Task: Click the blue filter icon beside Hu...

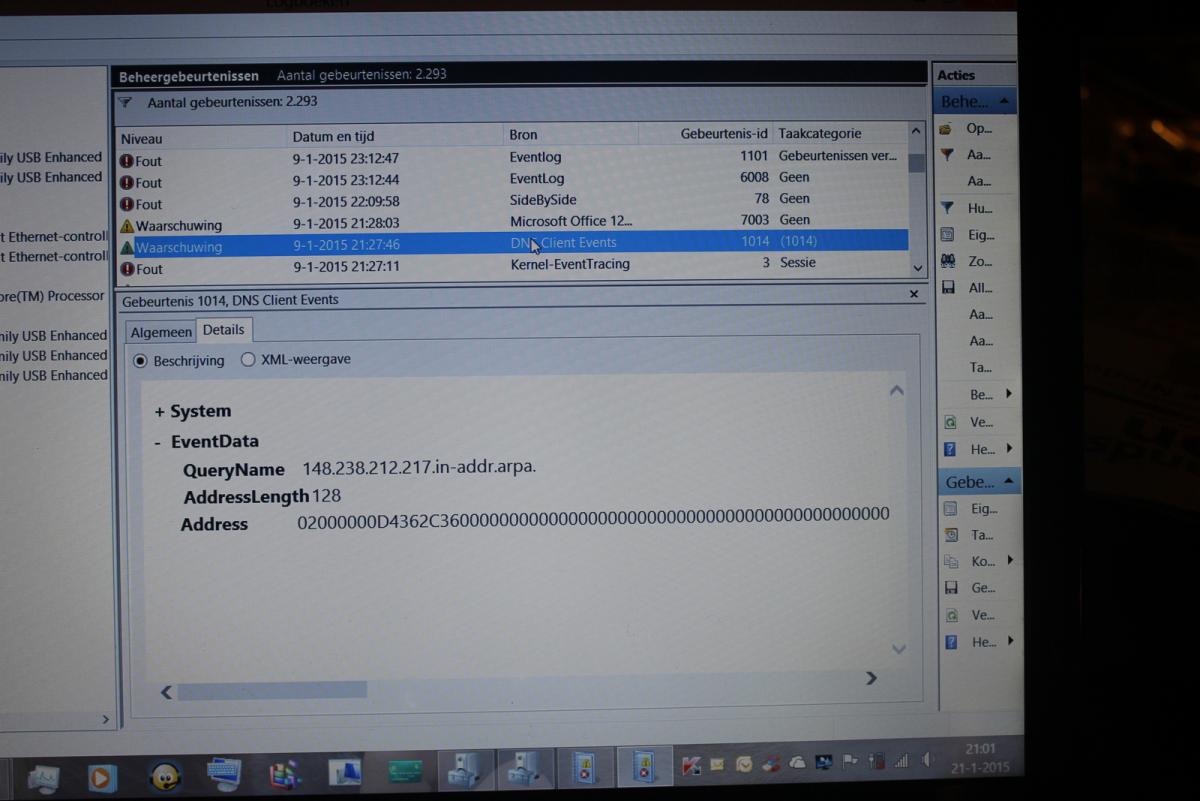Action: click(x=946, y=208)
